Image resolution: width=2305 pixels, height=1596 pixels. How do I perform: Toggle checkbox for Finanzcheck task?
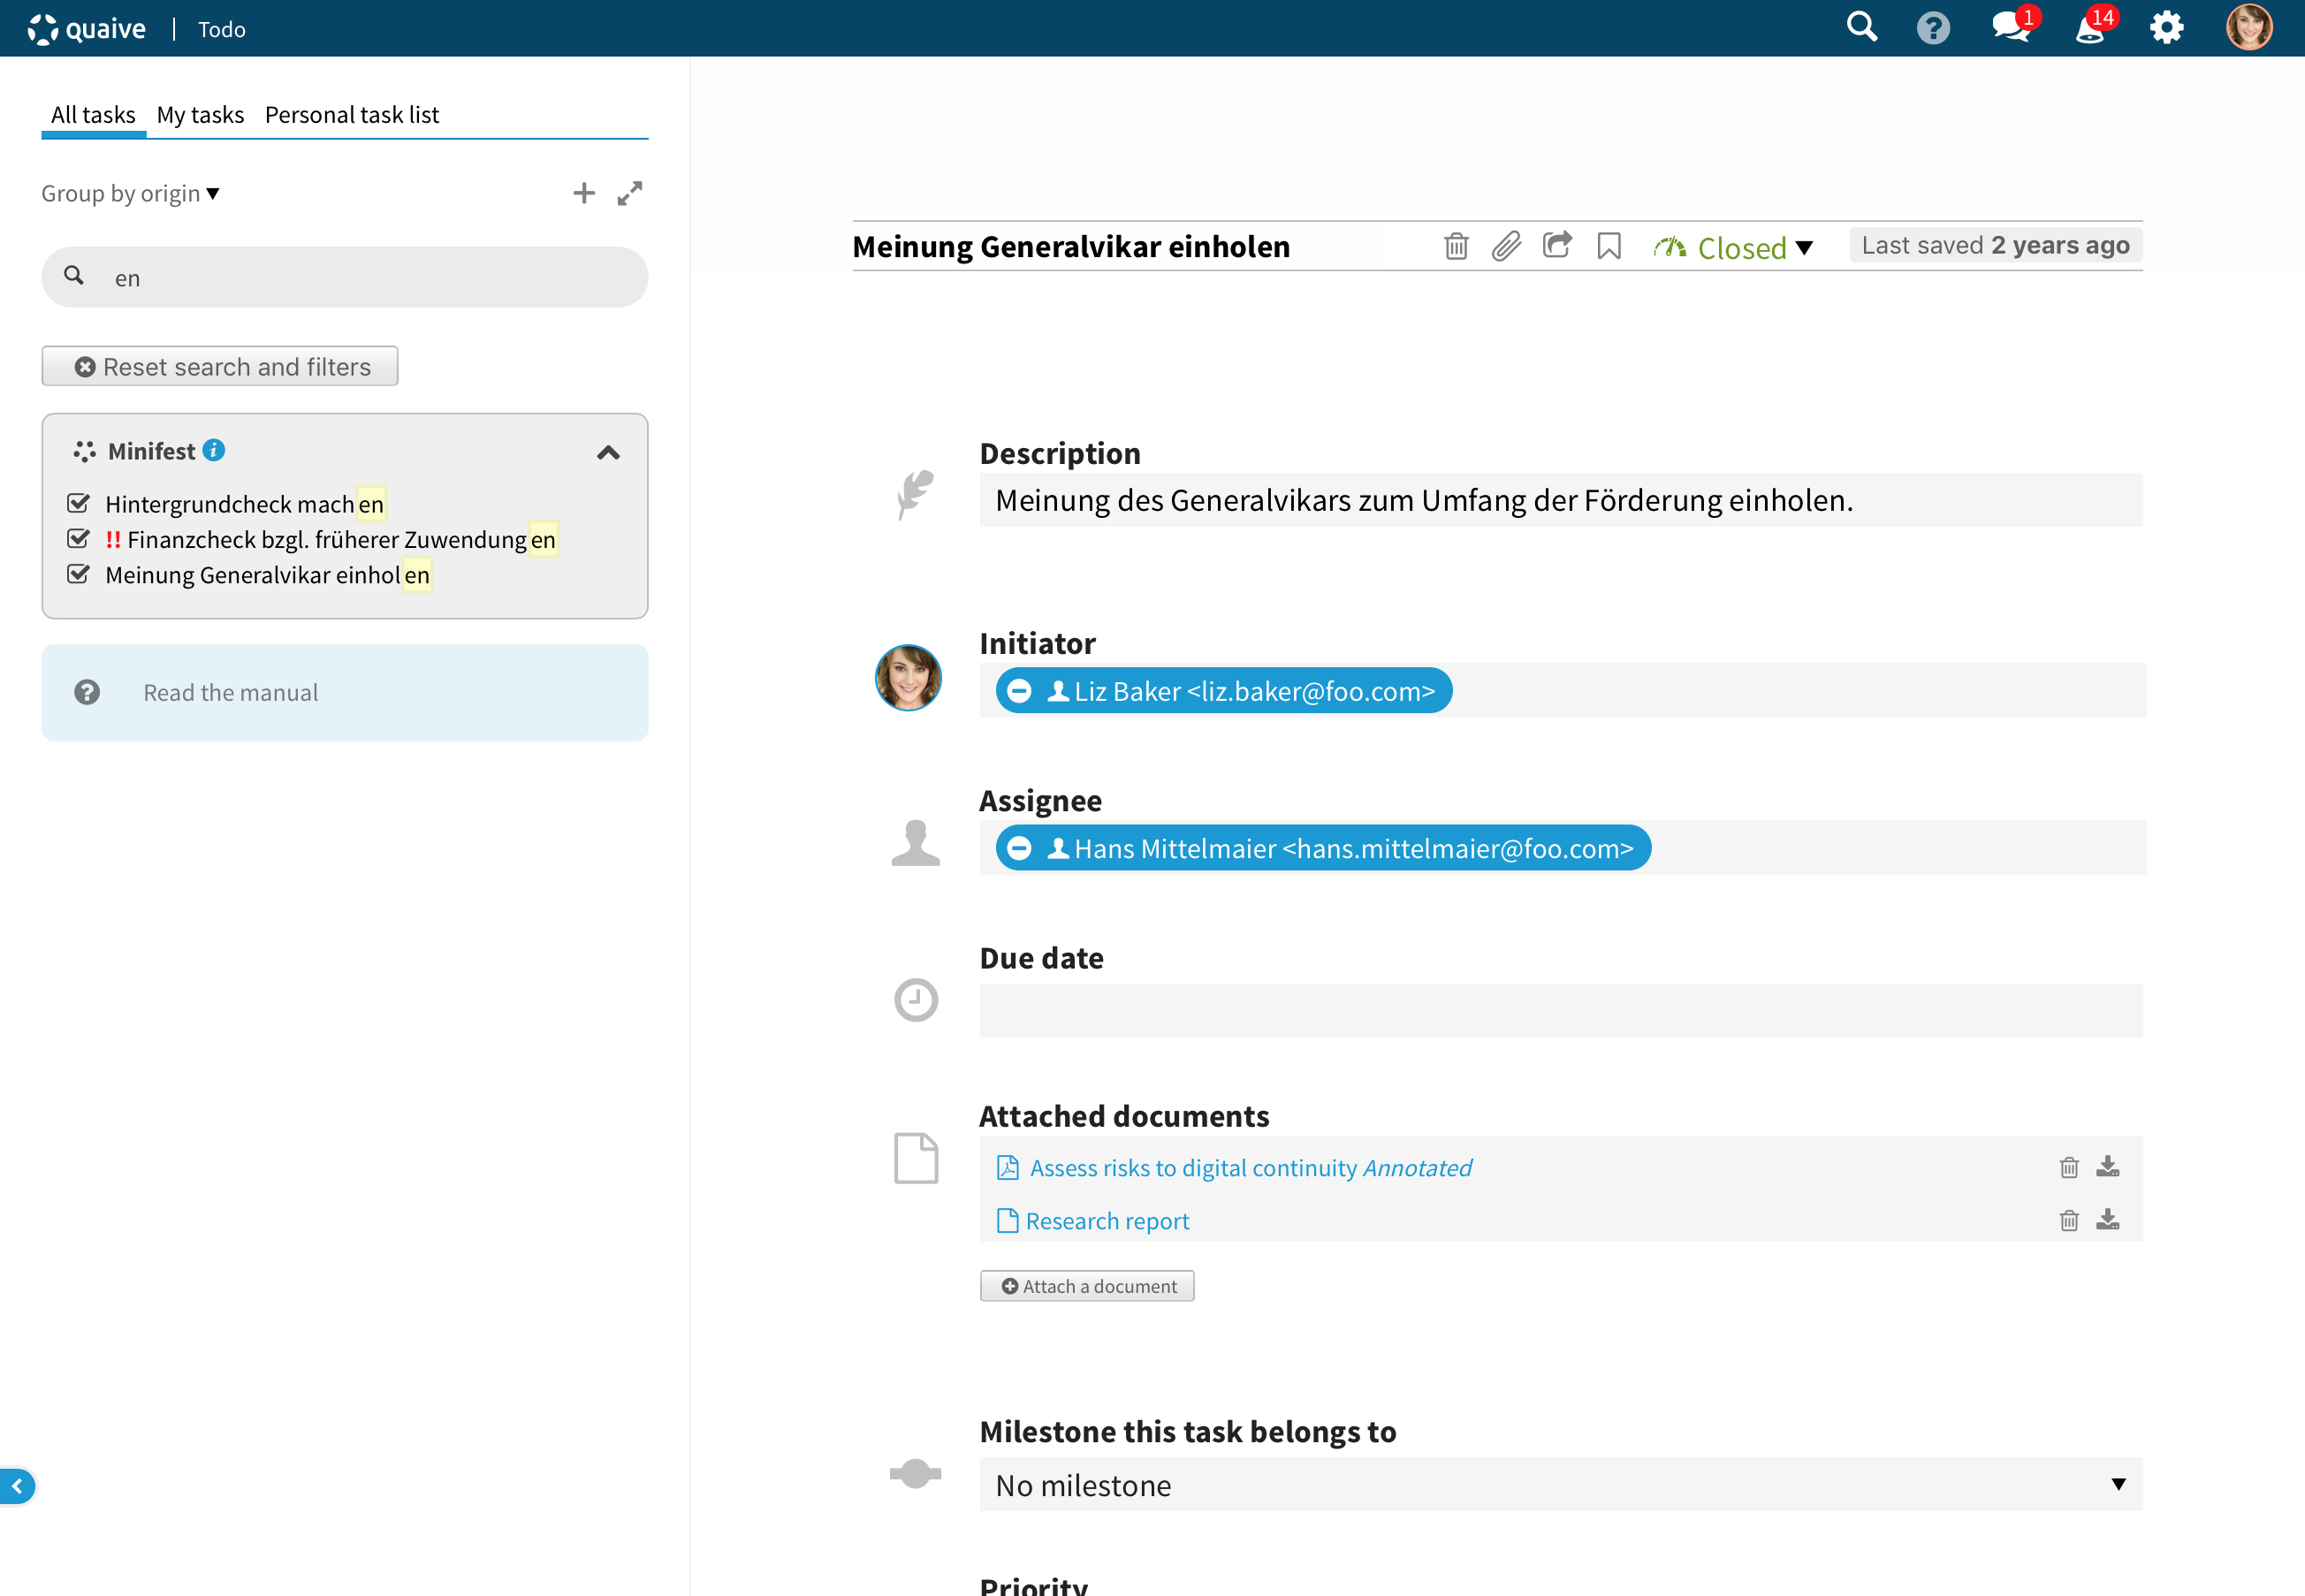78,539
